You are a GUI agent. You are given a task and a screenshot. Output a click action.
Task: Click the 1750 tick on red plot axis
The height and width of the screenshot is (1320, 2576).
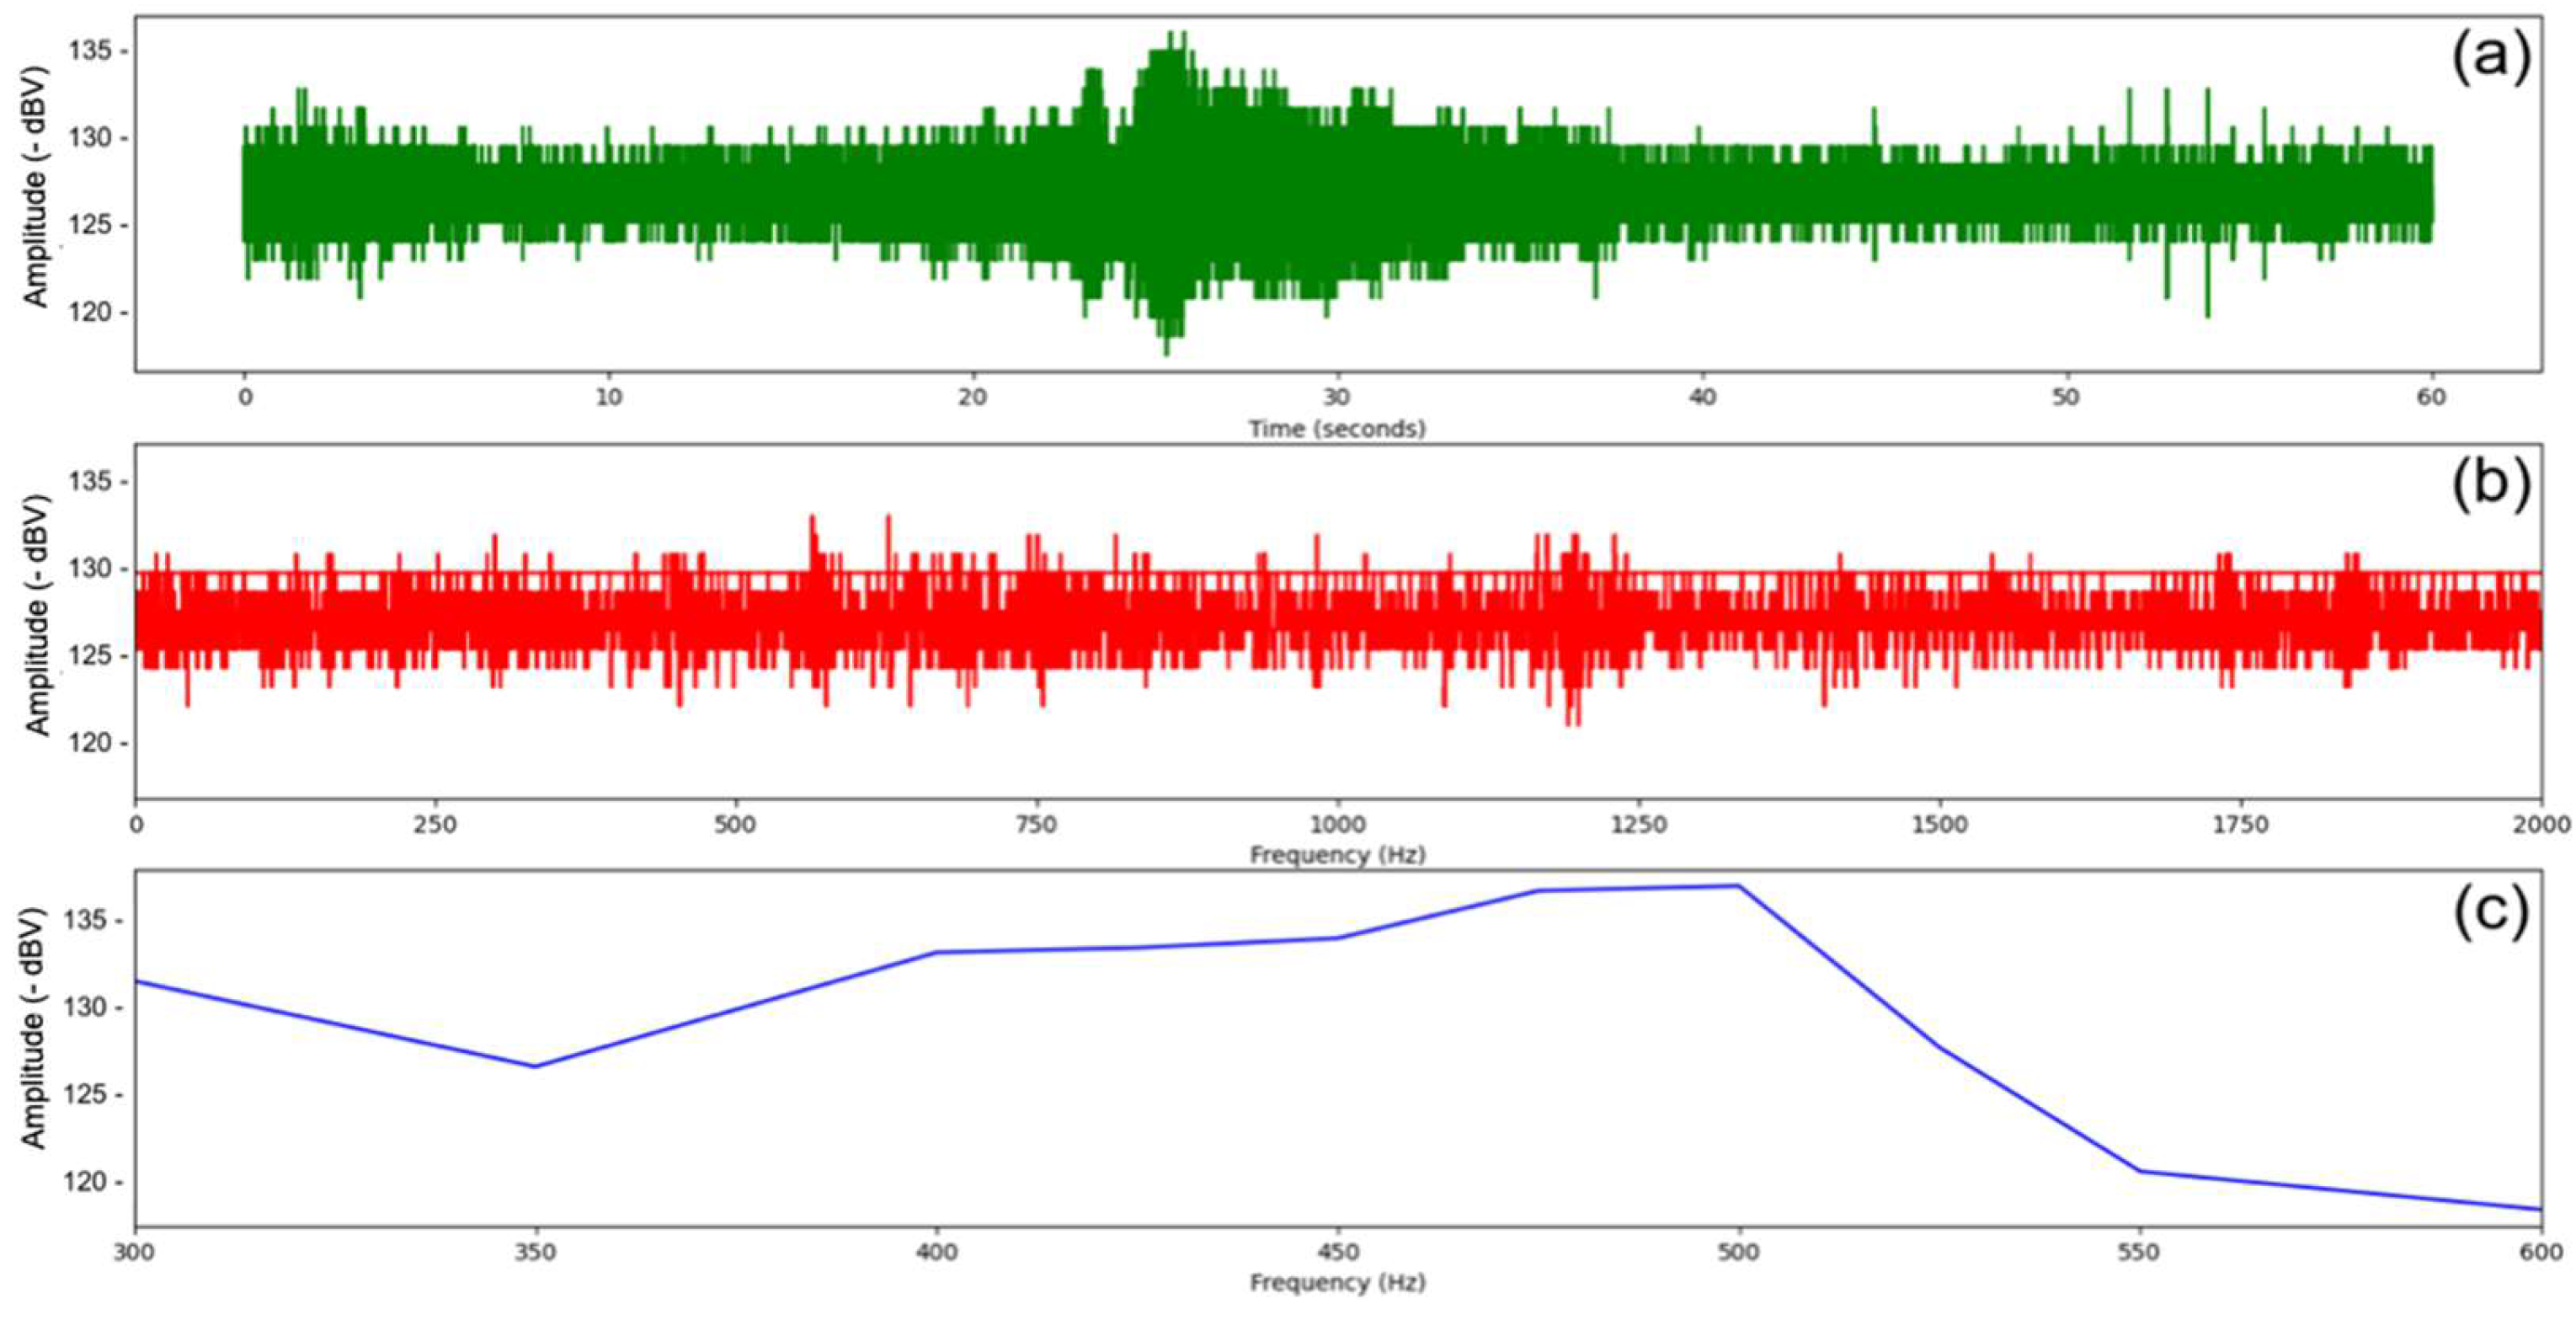pos(2240,825)
